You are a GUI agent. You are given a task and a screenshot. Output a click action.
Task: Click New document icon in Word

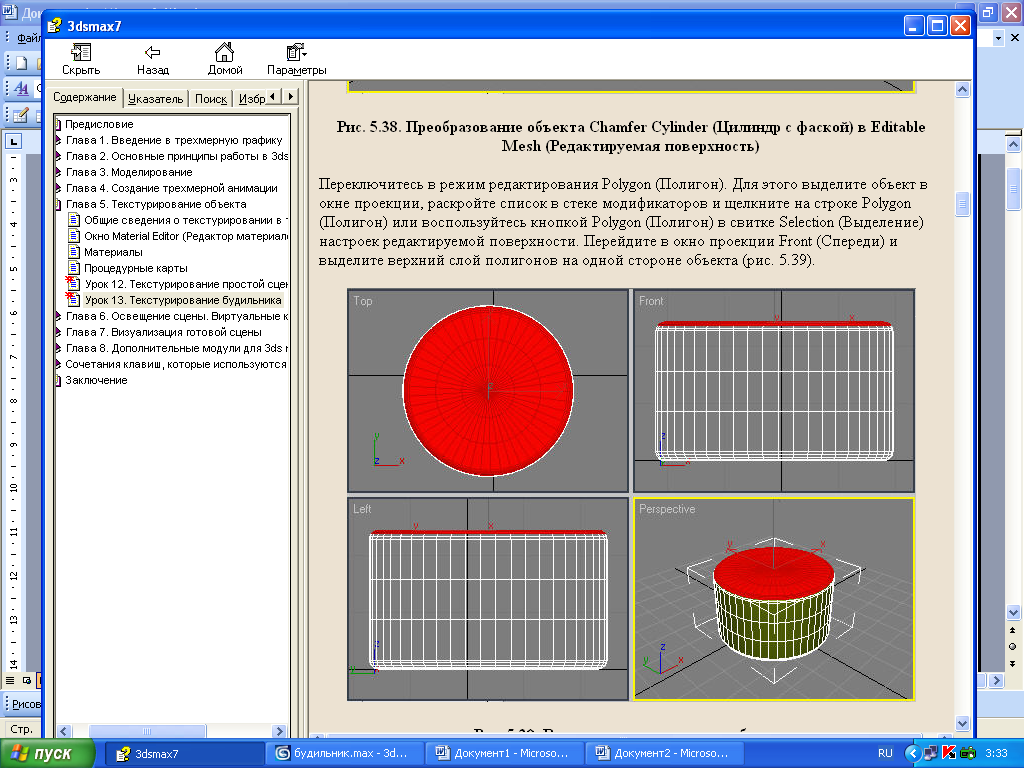[22, 63]
